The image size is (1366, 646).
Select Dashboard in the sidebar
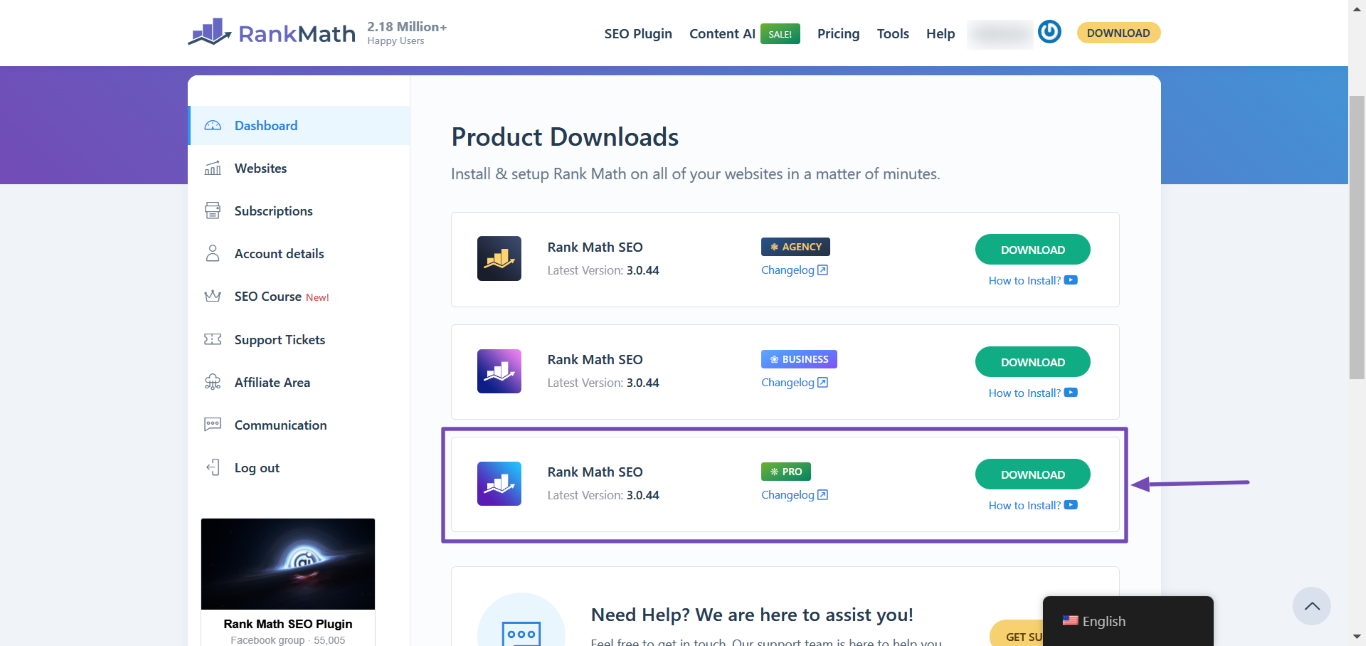tap(299, 126)
